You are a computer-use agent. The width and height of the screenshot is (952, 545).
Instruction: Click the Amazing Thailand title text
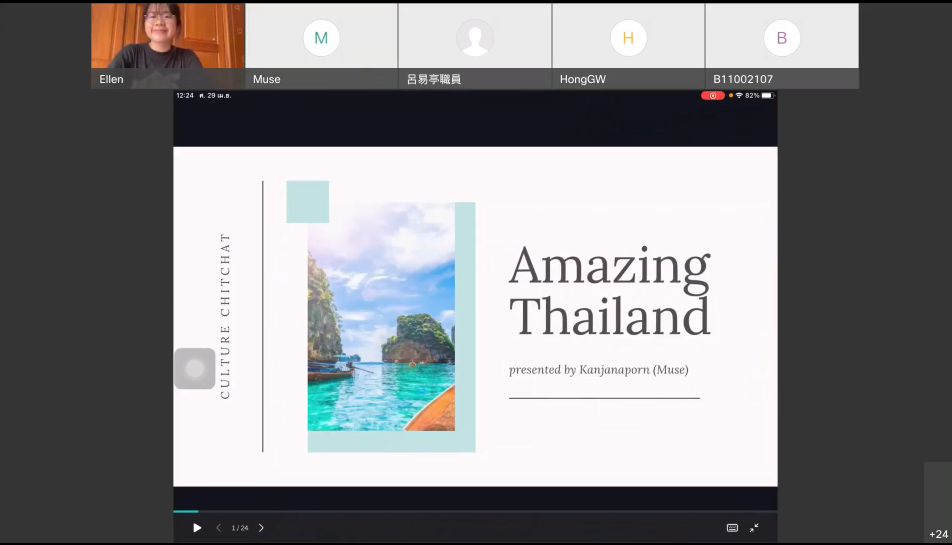(x=610, y=291)
